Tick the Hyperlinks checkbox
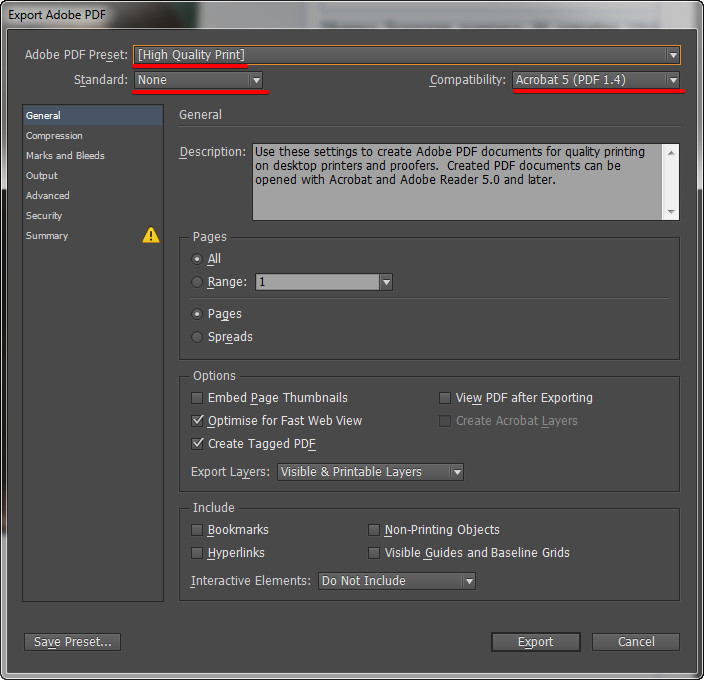Viewport: 704px width, 680px height. (197, 553)
